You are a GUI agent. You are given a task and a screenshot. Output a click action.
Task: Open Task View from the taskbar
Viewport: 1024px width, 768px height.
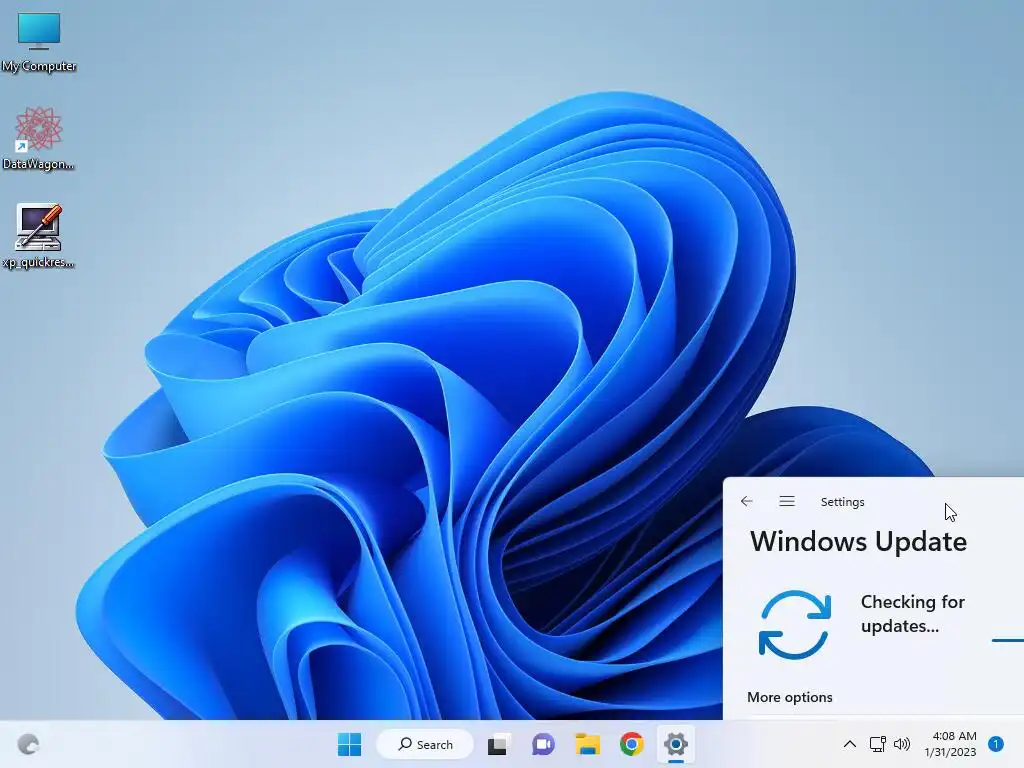click(499, 744)
